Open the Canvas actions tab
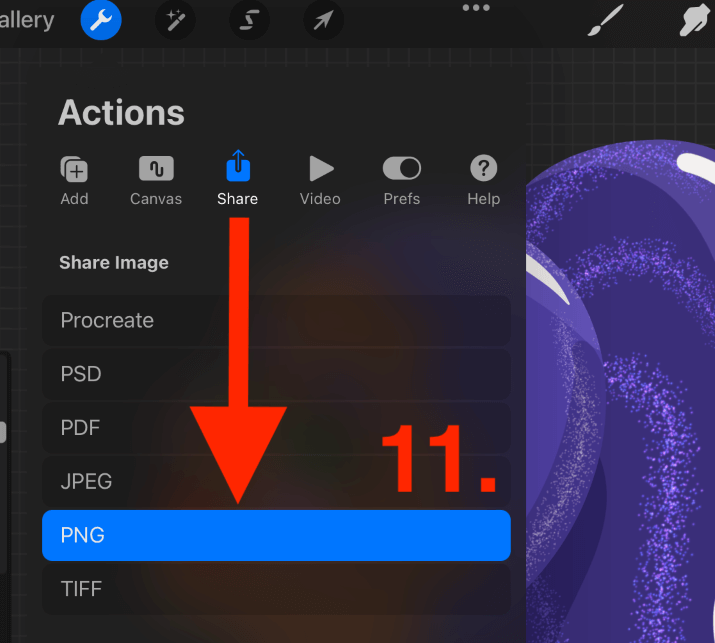The height and width of the screenshot is (643, 715). (156, 181)
